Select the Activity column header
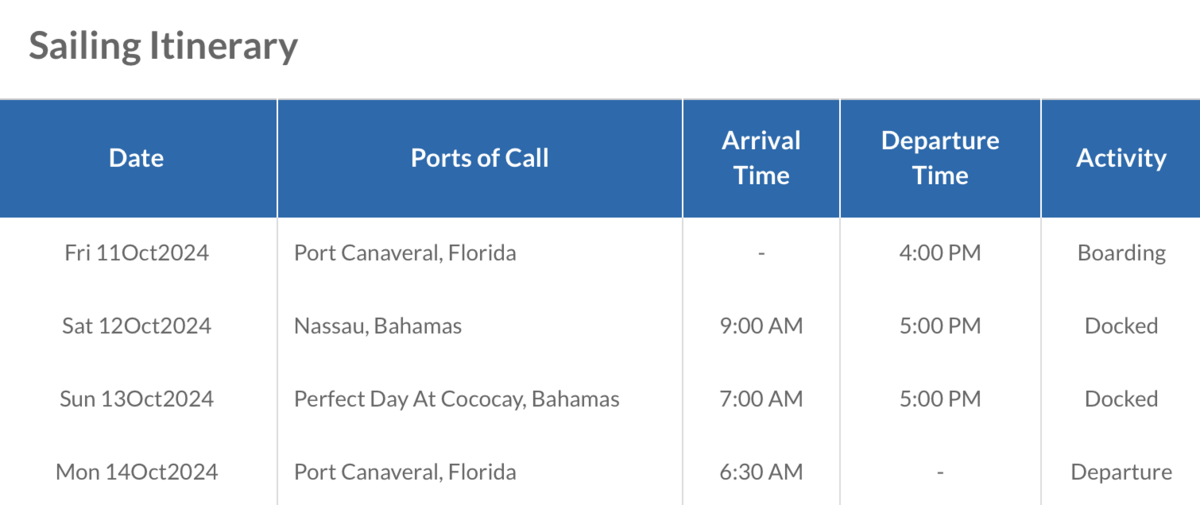Image resolution: width=1200 pixels, height=505 pixels. click(x=1121, y=158)
